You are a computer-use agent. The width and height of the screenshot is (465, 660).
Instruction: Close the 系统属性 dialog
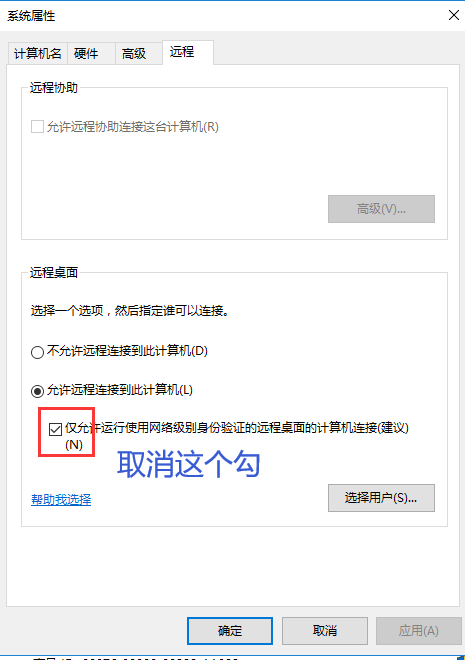point(454,16)
